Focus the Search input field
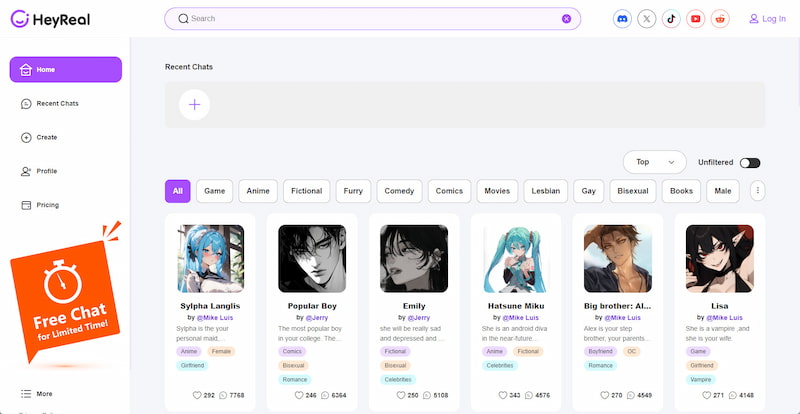The height and width of the screenshot is (414, 800). point(370,19)
